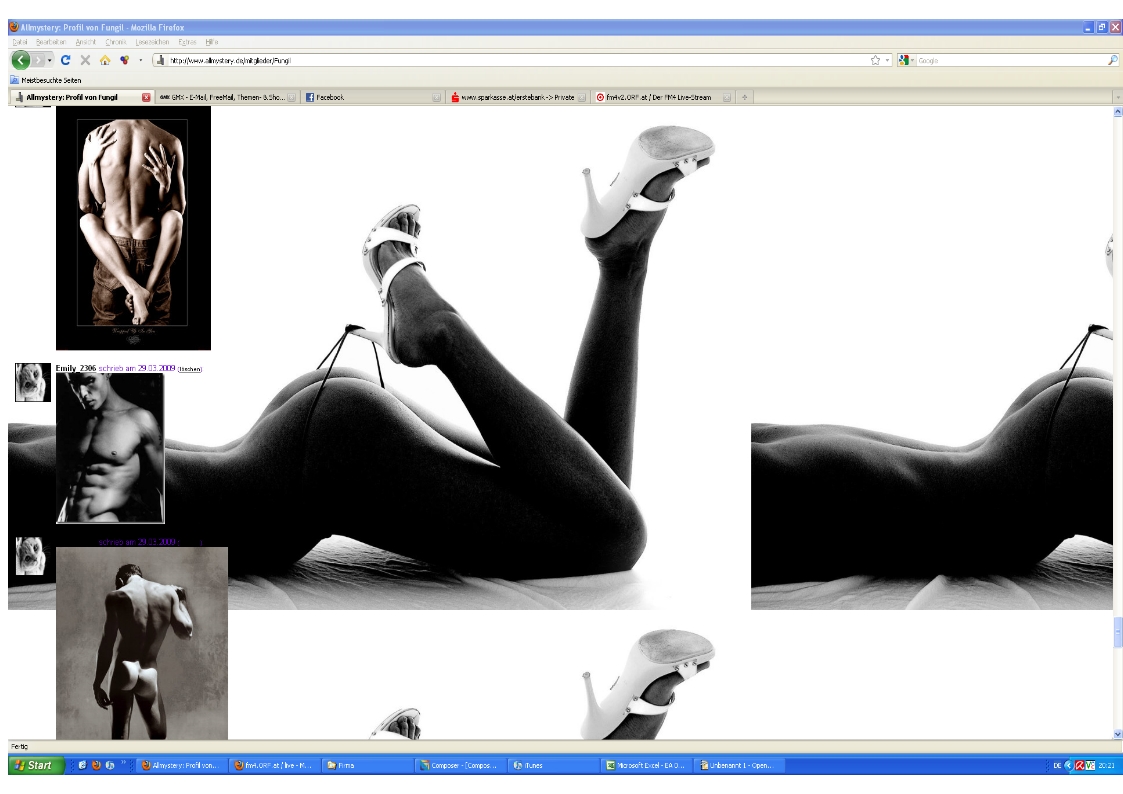Viewport: 1123px width, 794px height.
Task: Show hidden tray icons with the arrow
Action: click(1069, 765)
